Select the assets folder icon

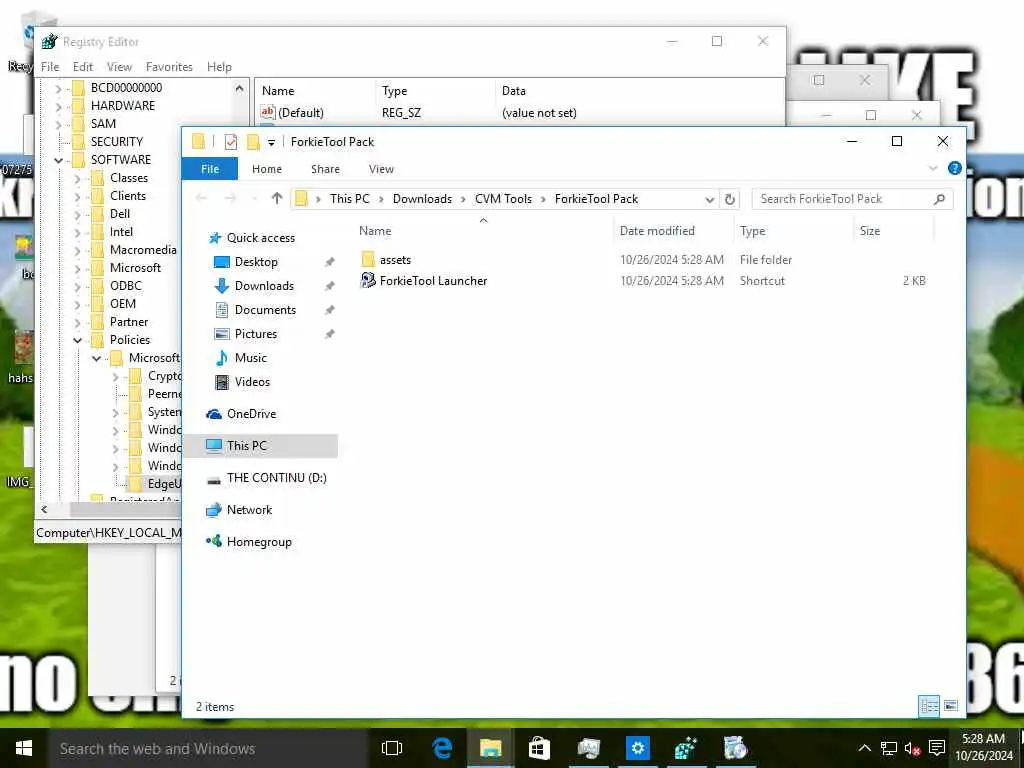(368, 259)
